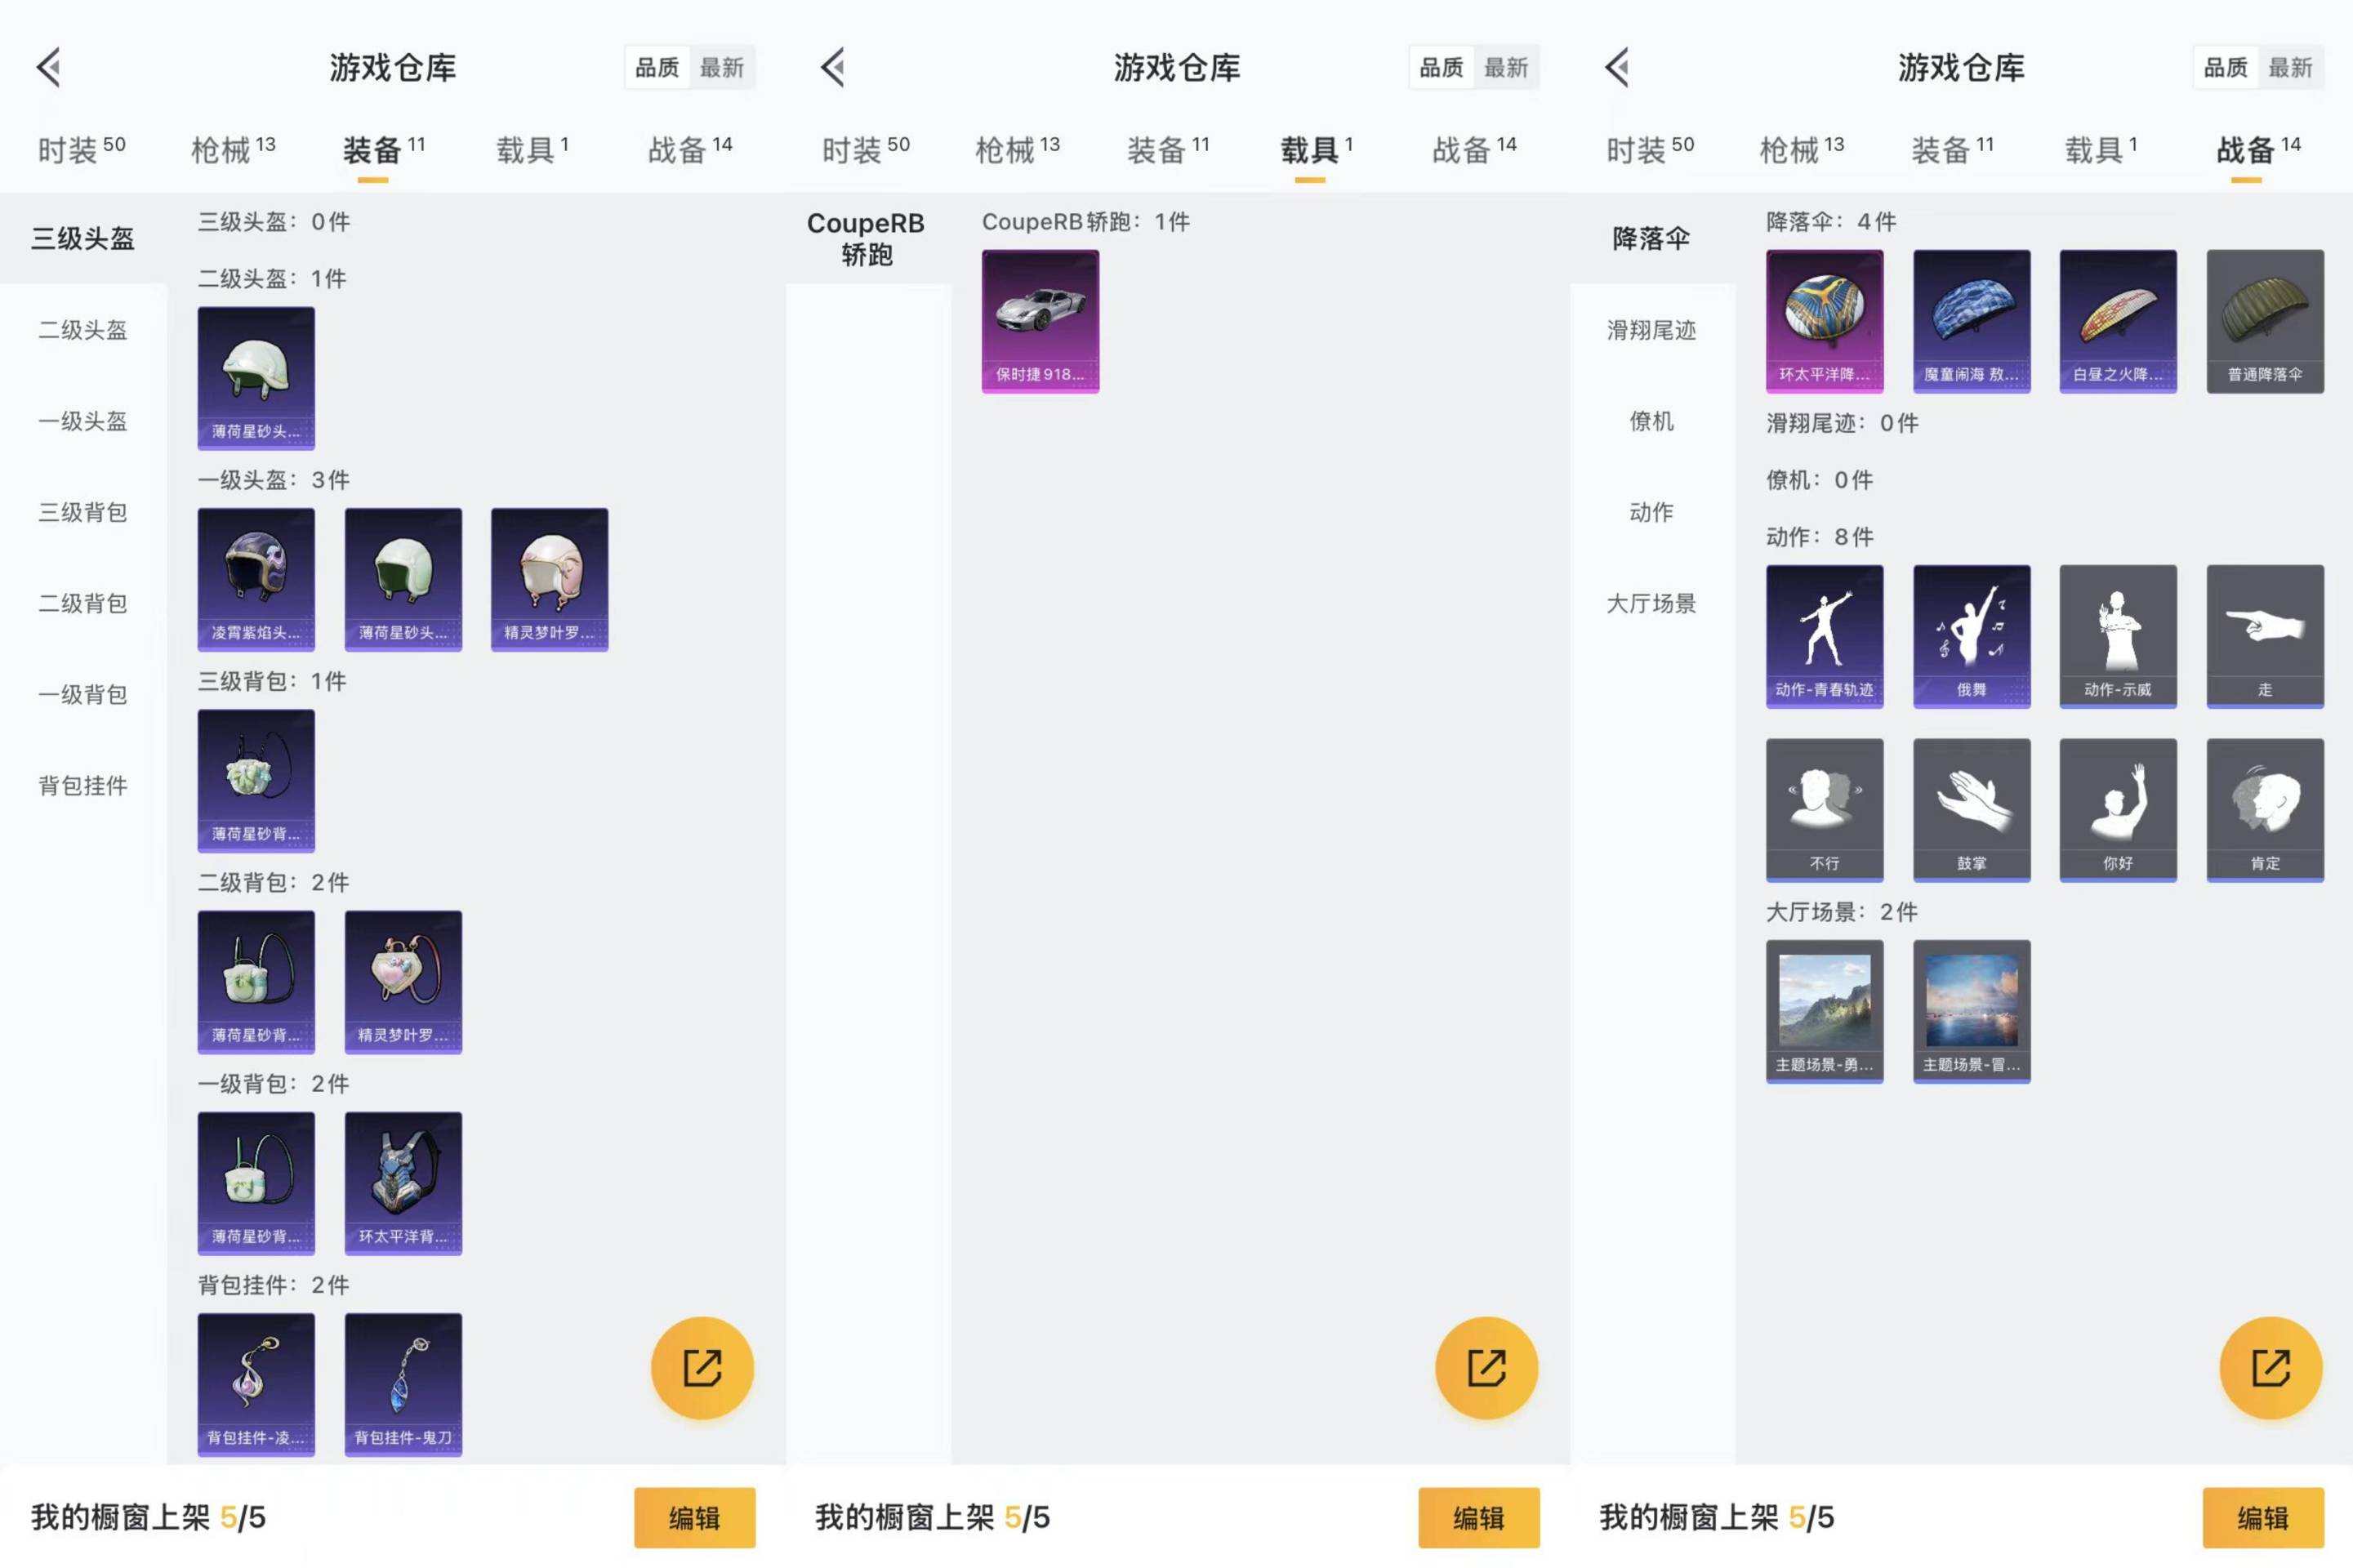The width and height of the screenshot is (2353, 1568).
Task: Toggle sort to 最新 in the left panel
Action: pos(721,67)
